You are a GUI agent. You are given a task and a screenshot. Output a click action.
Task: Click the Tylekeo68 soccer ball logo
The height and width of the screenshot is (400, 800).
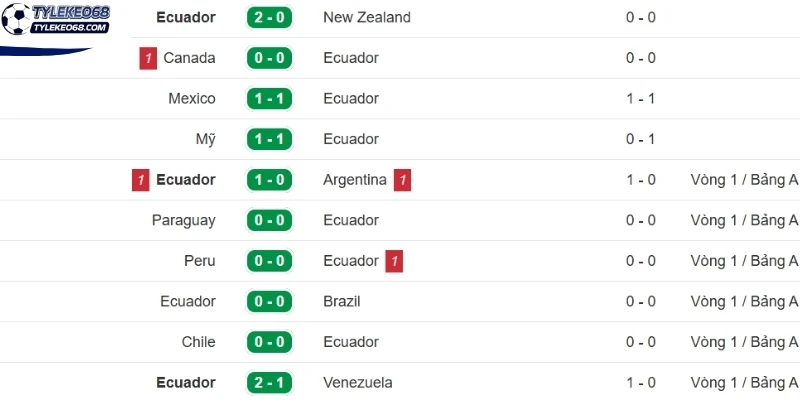pyautogui.click(x=16, y=19)
